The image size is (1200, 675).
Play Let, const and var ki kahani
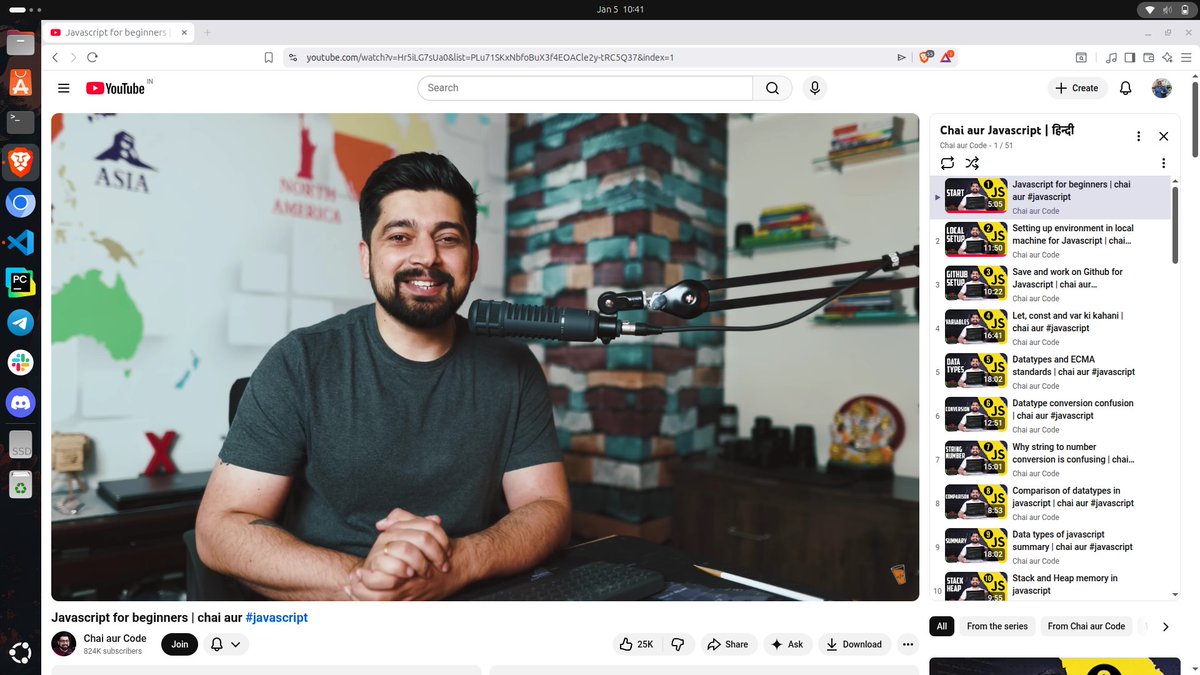click(1050, 328)
